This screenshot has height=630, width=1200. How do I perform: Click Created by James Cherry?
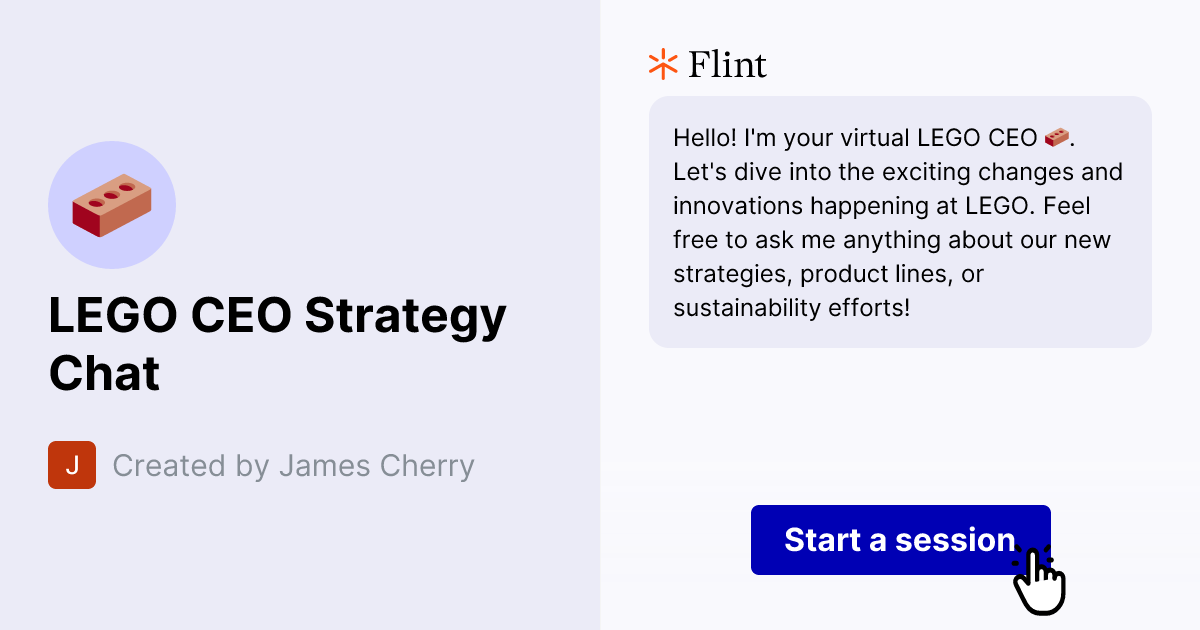tap(294, 464)
